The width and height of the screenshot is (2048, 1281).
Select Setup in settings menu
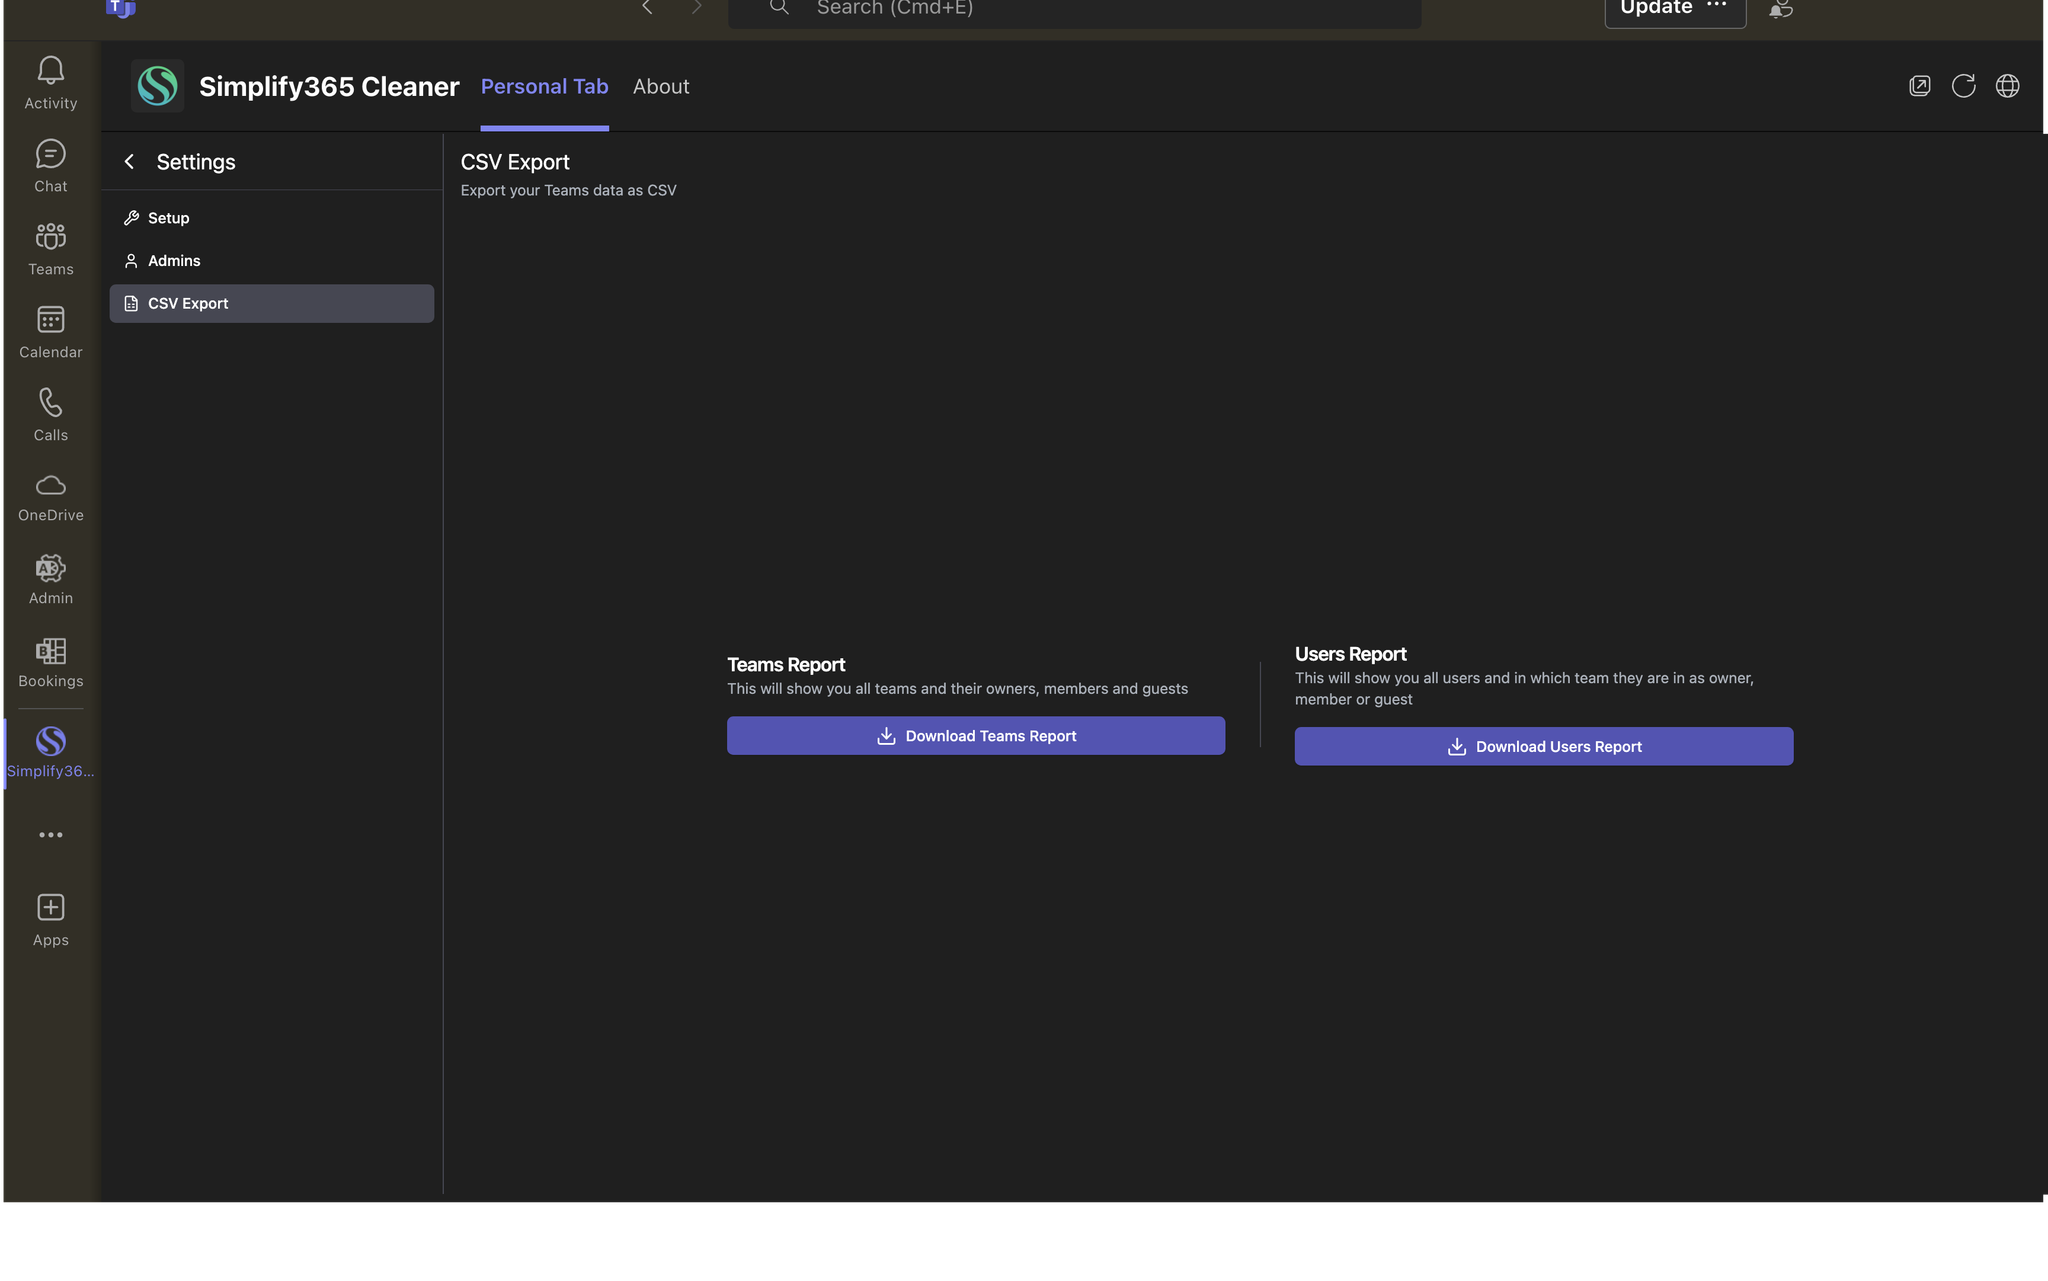click(272, 218)
